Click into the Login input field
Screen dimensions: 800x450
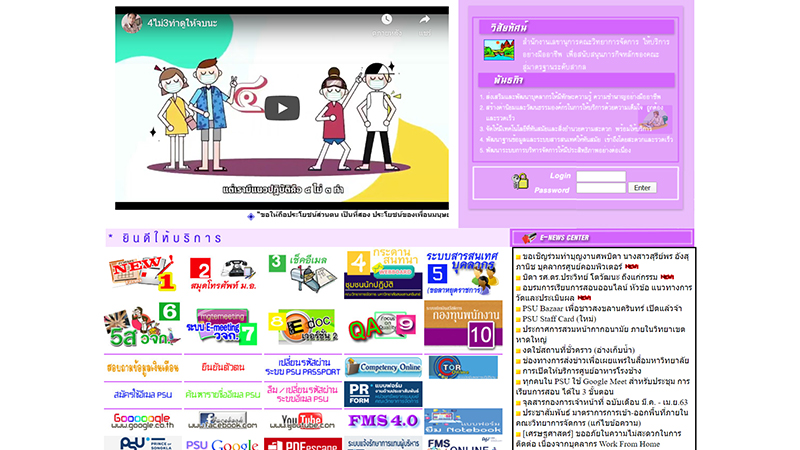click(601, 177)
